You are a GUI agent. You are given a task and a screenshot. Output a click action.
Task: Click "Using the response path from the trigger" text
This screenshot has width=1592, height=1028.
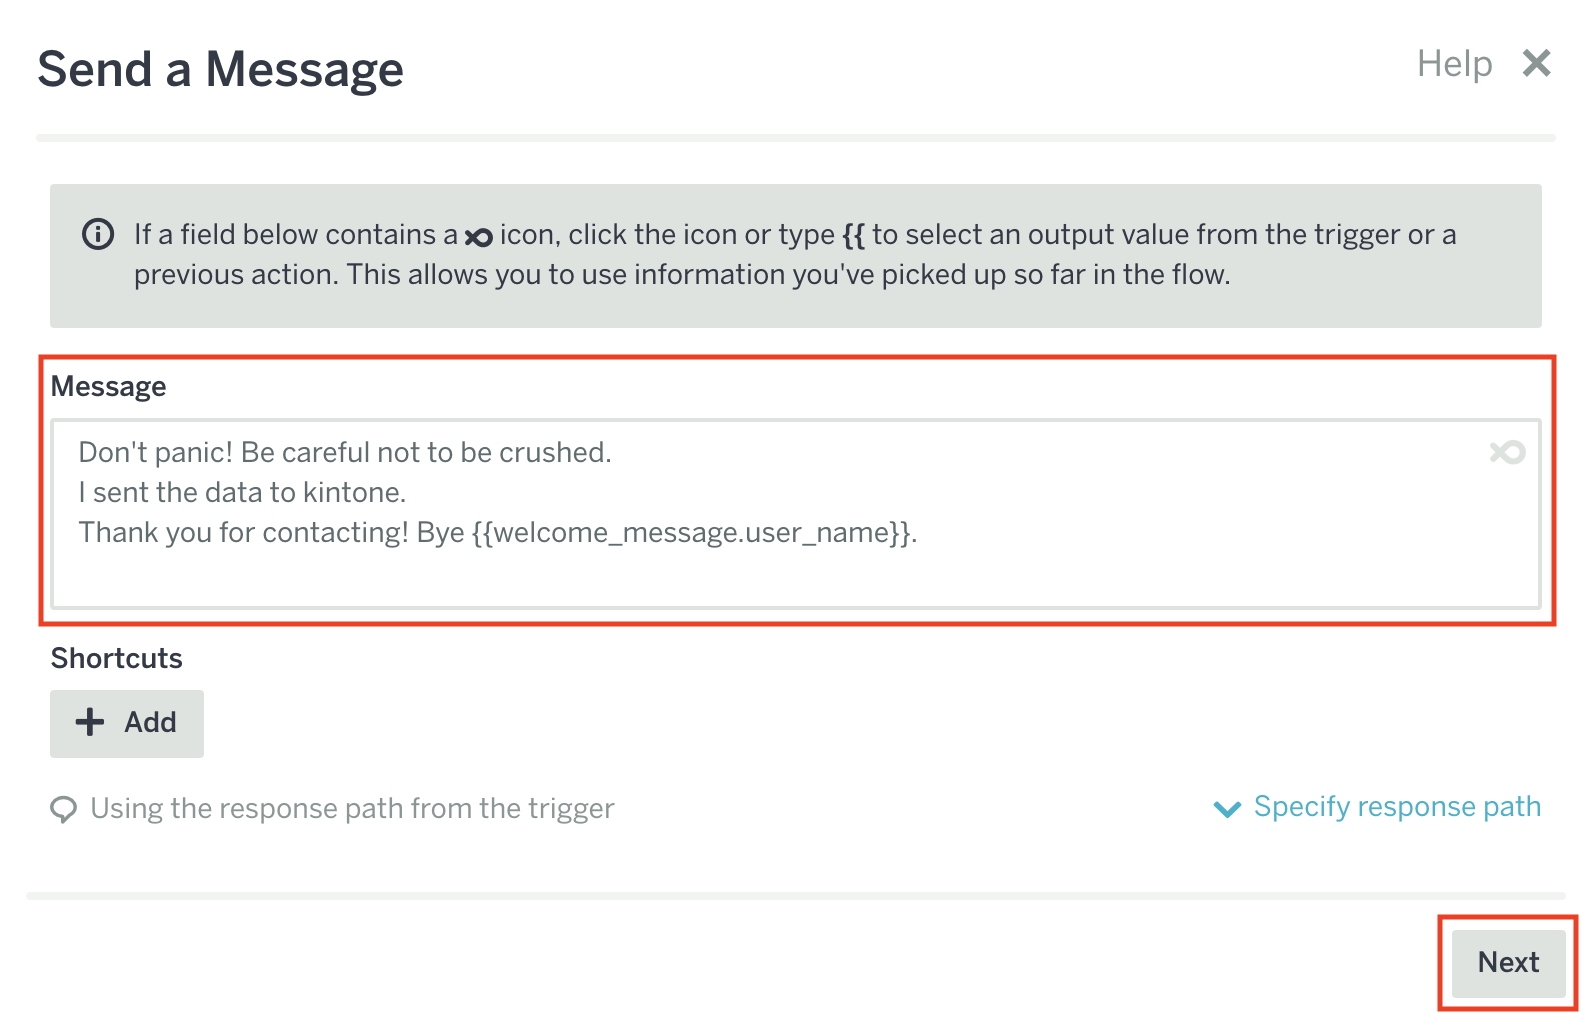(x=352, y=808)
